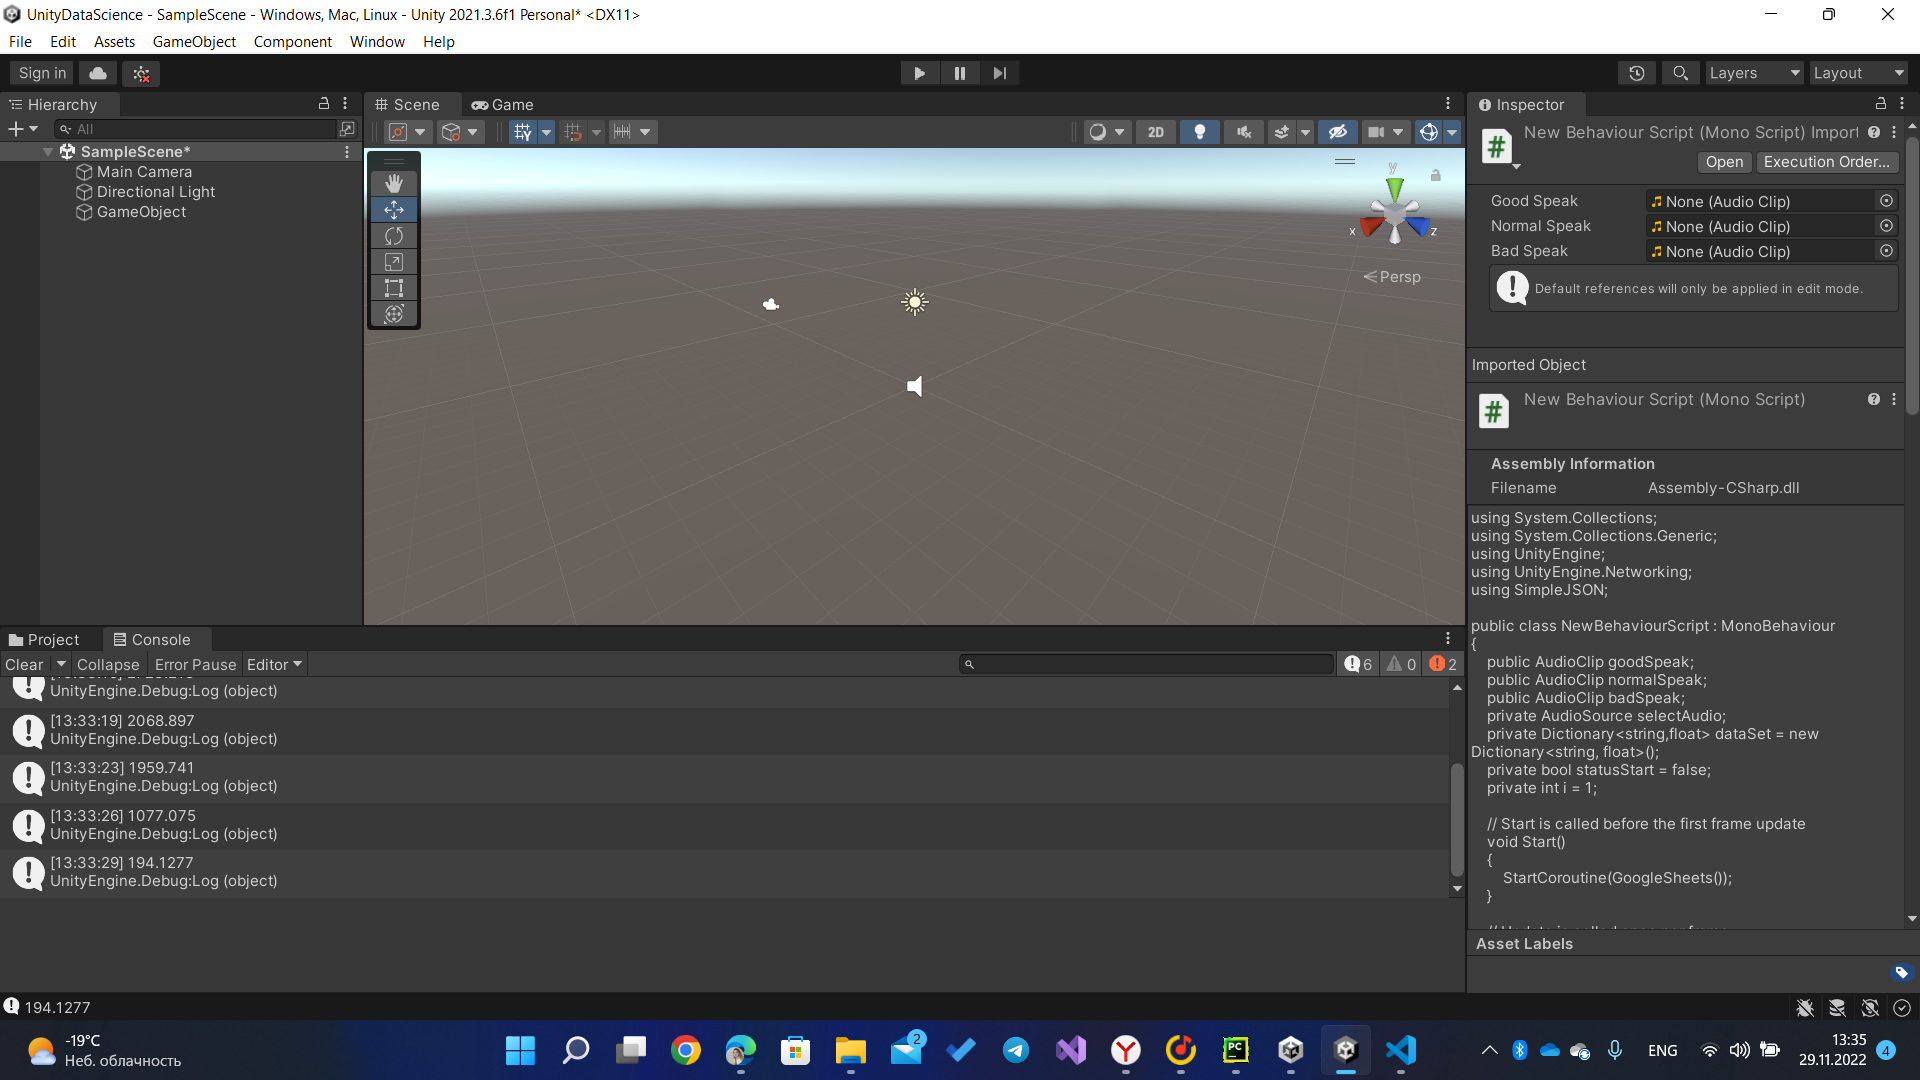1920x1080 pixels.
Task: Open the Layout dropdown
Action: tap(1858, 73)
